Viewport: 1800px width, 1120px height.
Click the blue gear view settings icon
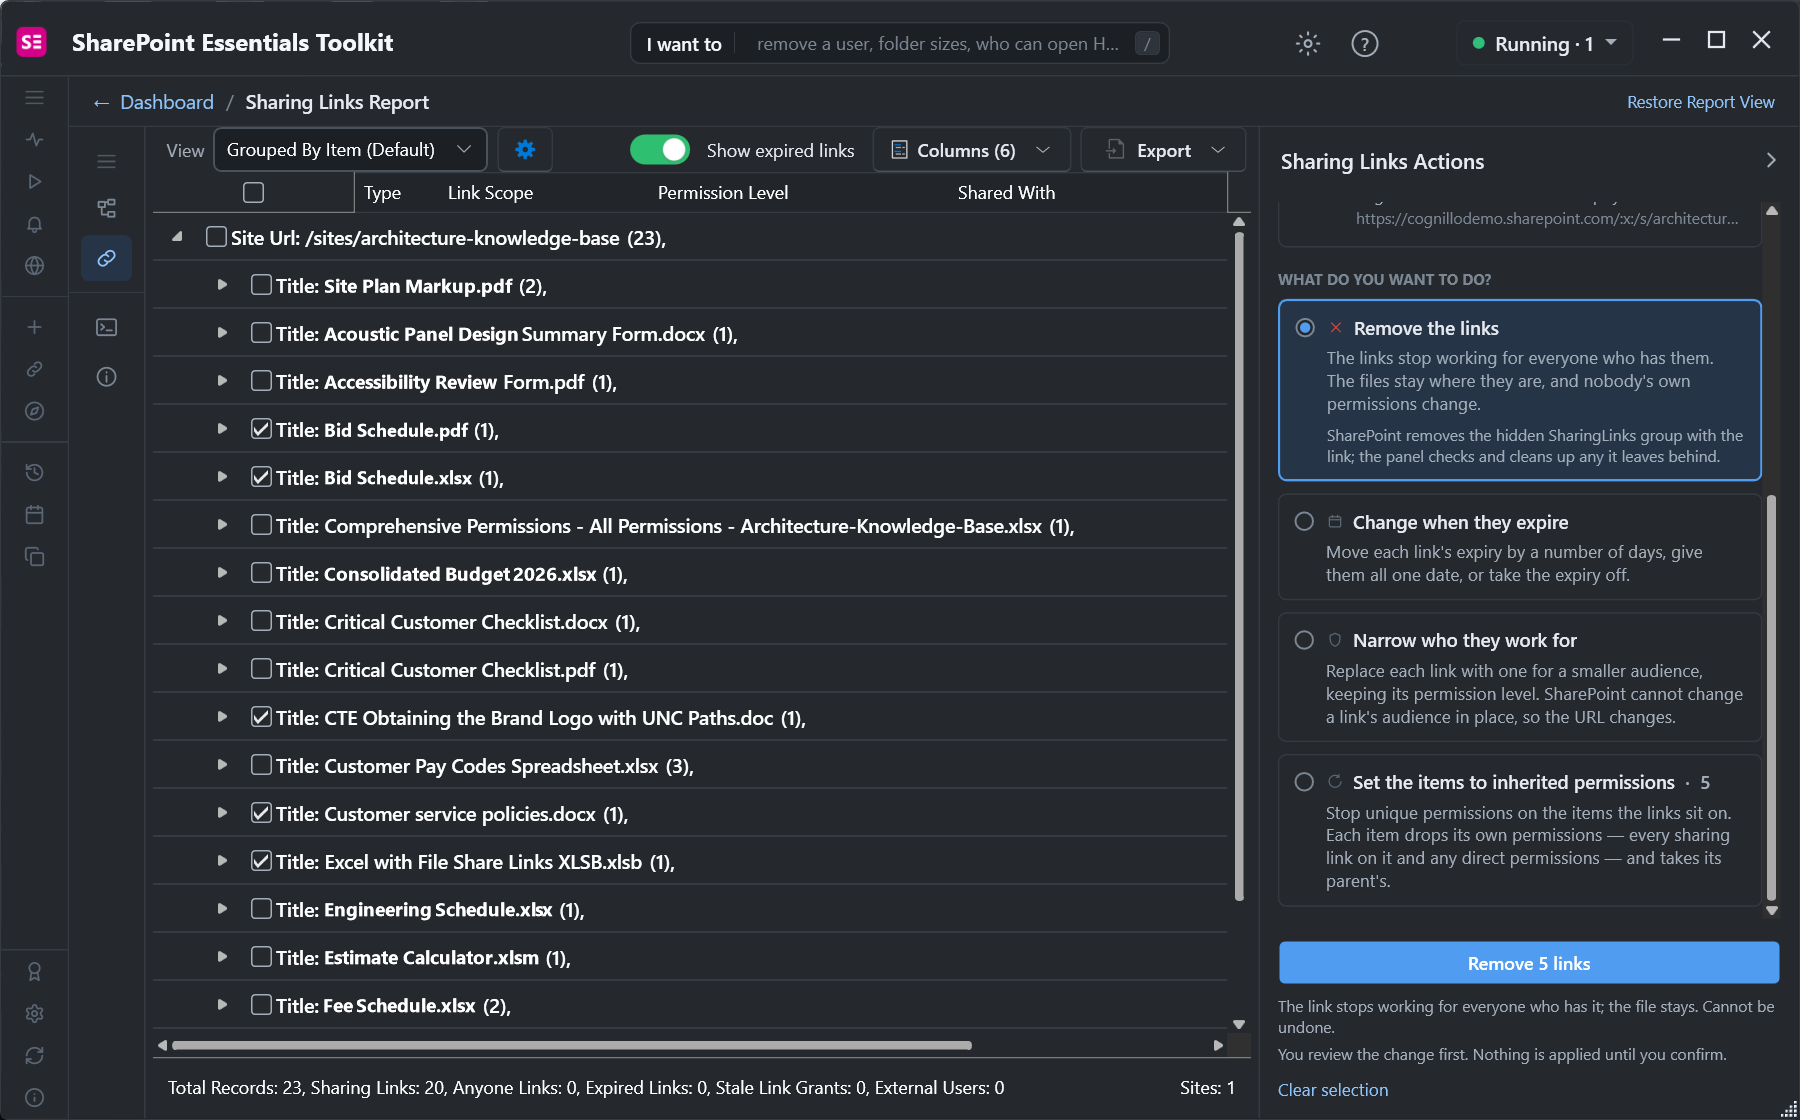coord(525,150)
